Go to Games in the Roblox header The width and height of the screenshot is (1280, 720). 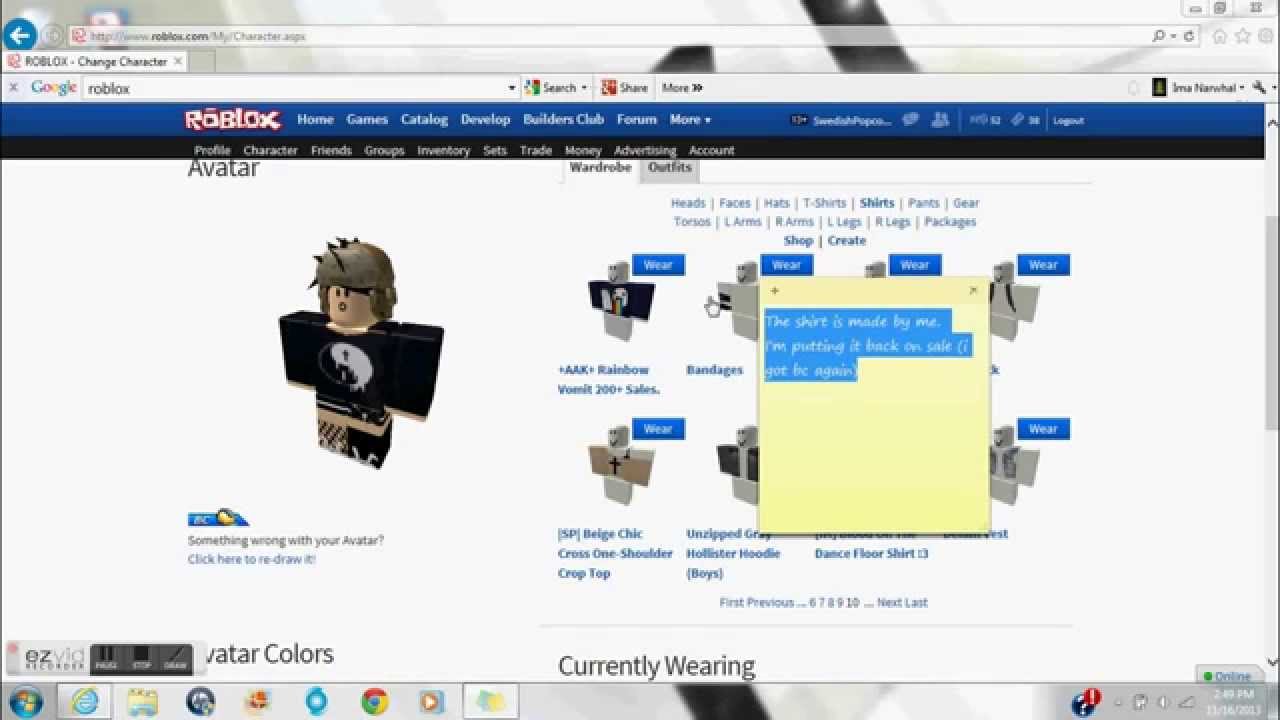pos(367,119)
